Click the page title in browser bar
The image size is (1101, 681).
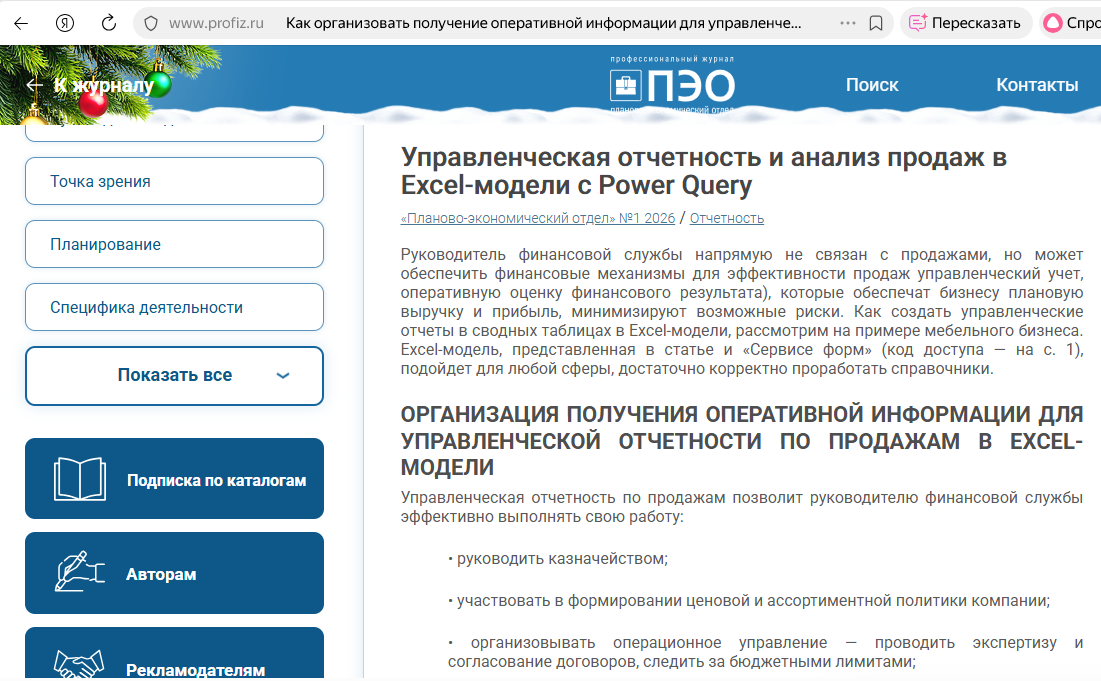click(x=543, y=23)
